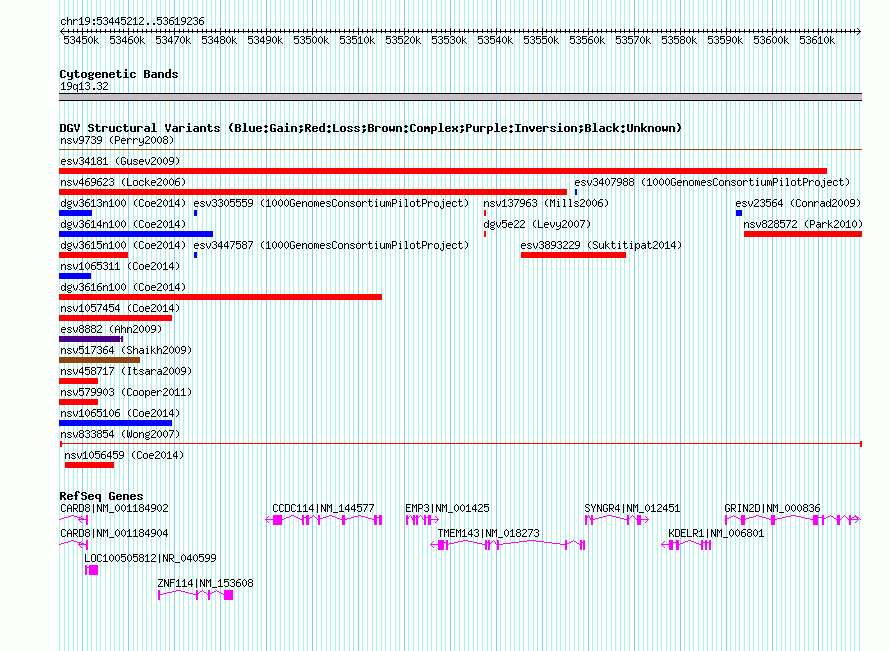This screenshot has height=651, width=890.
Task: Select the nsv1065106 blue gain bar
Action: pos(115,423)
